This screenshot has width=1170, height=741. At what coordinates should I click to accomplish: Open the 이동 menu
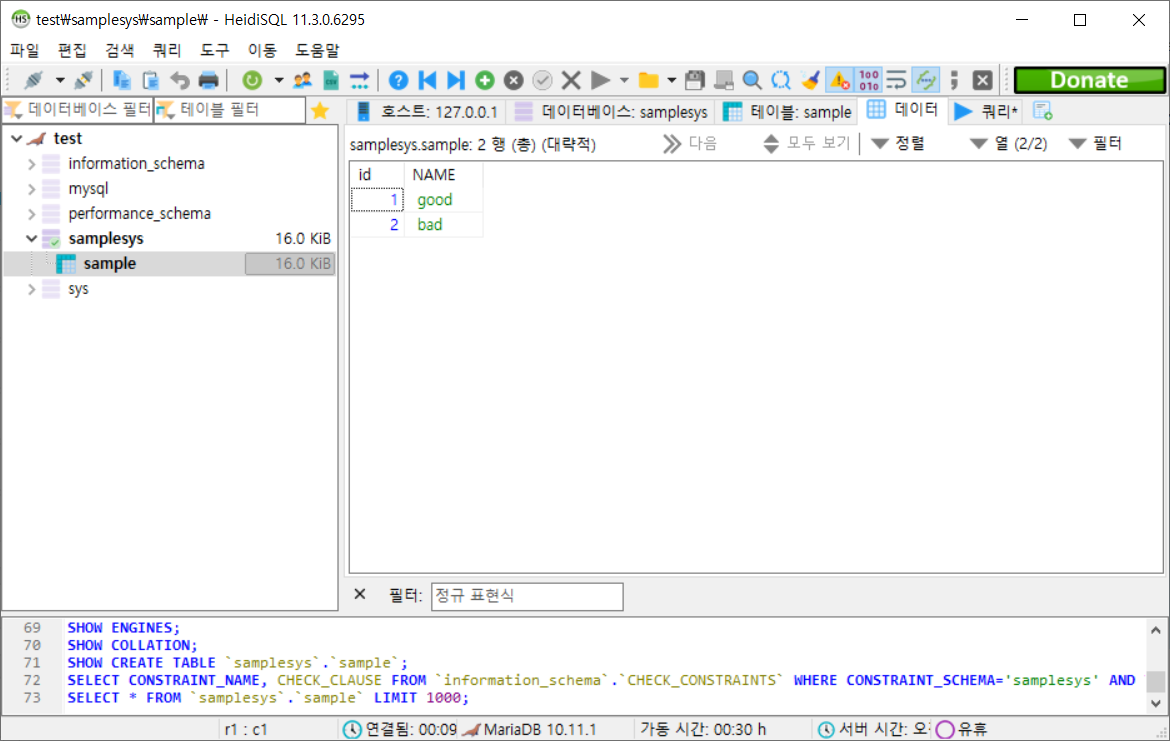[x=262, y=50]
